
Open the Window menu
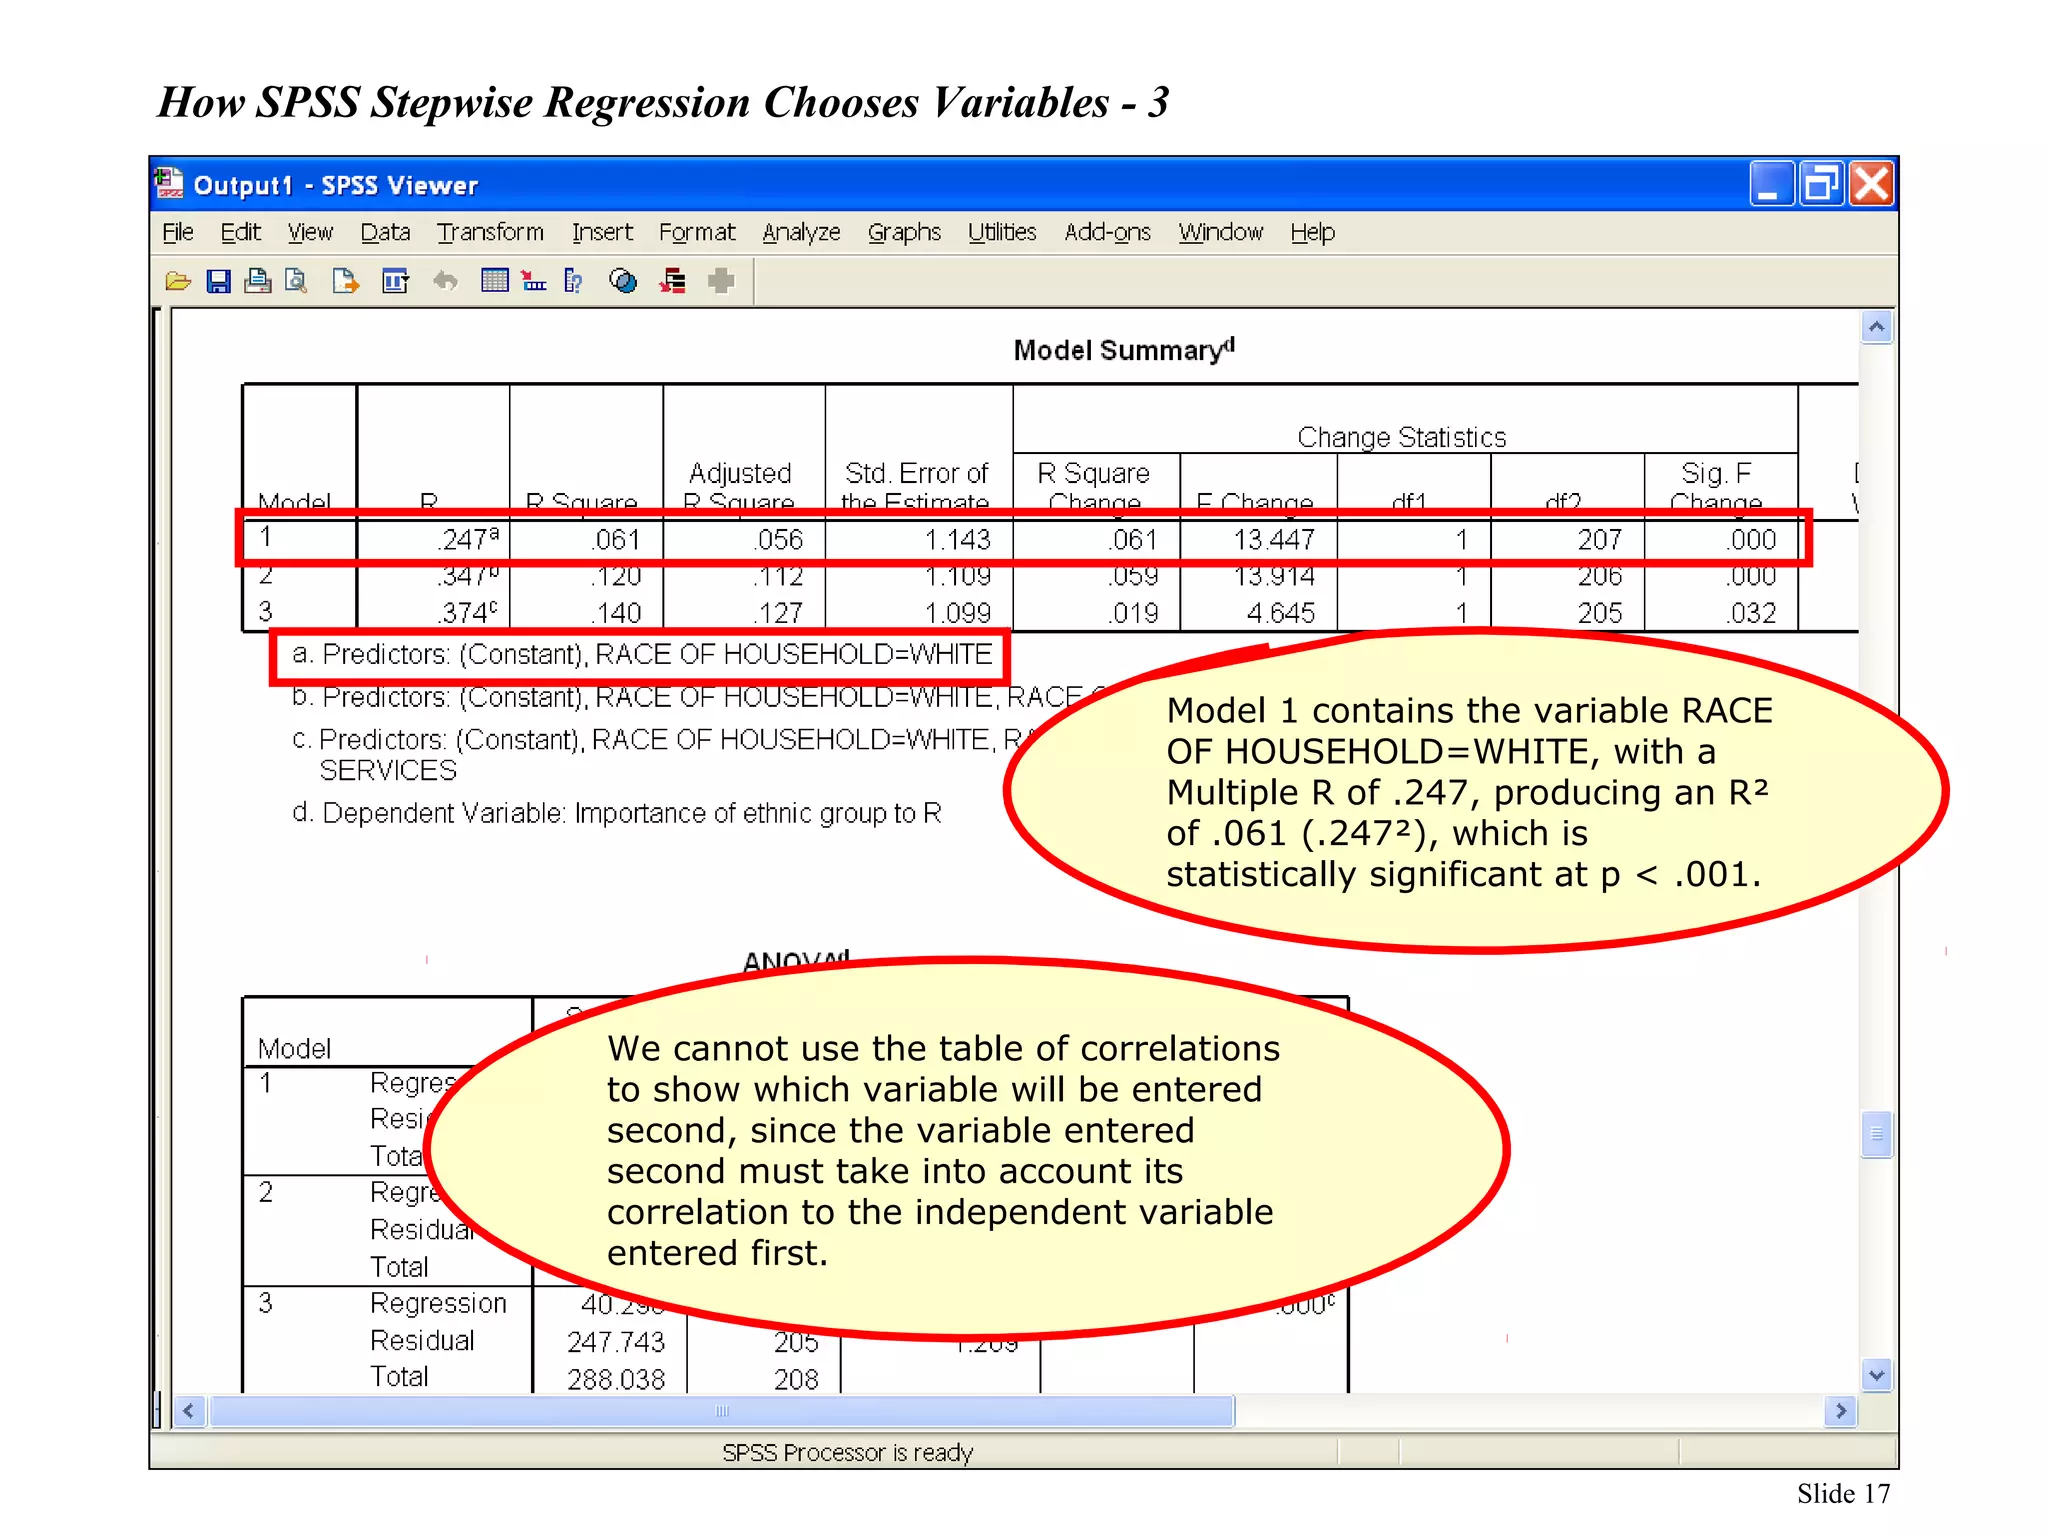click(x=1220, y=233)
